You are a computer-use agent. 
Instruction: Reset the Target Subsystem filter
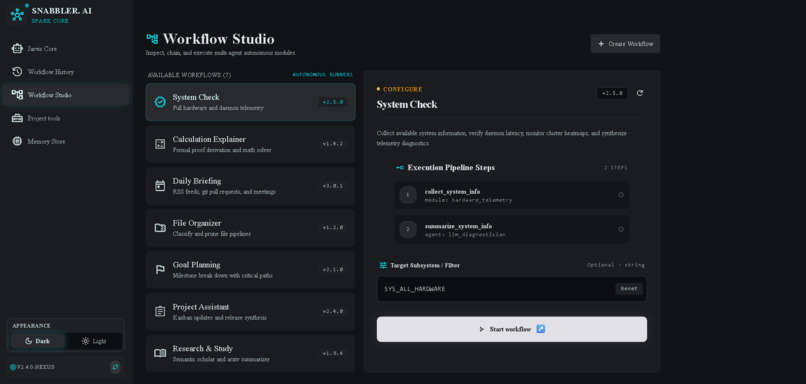pos(629,289)
